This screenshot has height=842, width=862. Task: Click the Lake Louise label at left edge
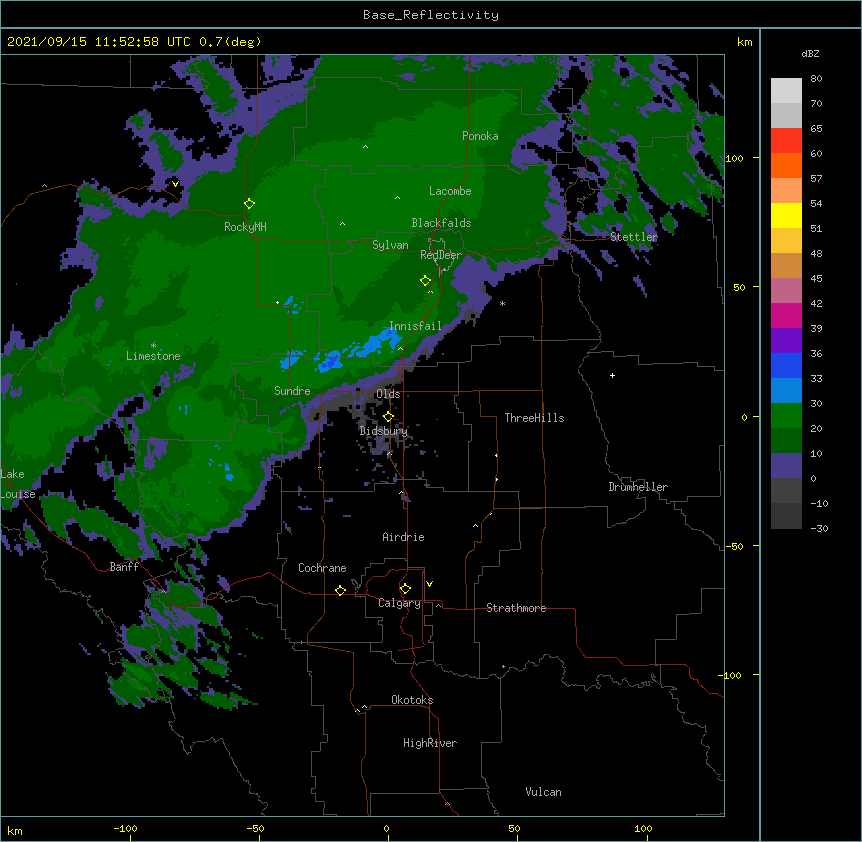tap(18, 484)
